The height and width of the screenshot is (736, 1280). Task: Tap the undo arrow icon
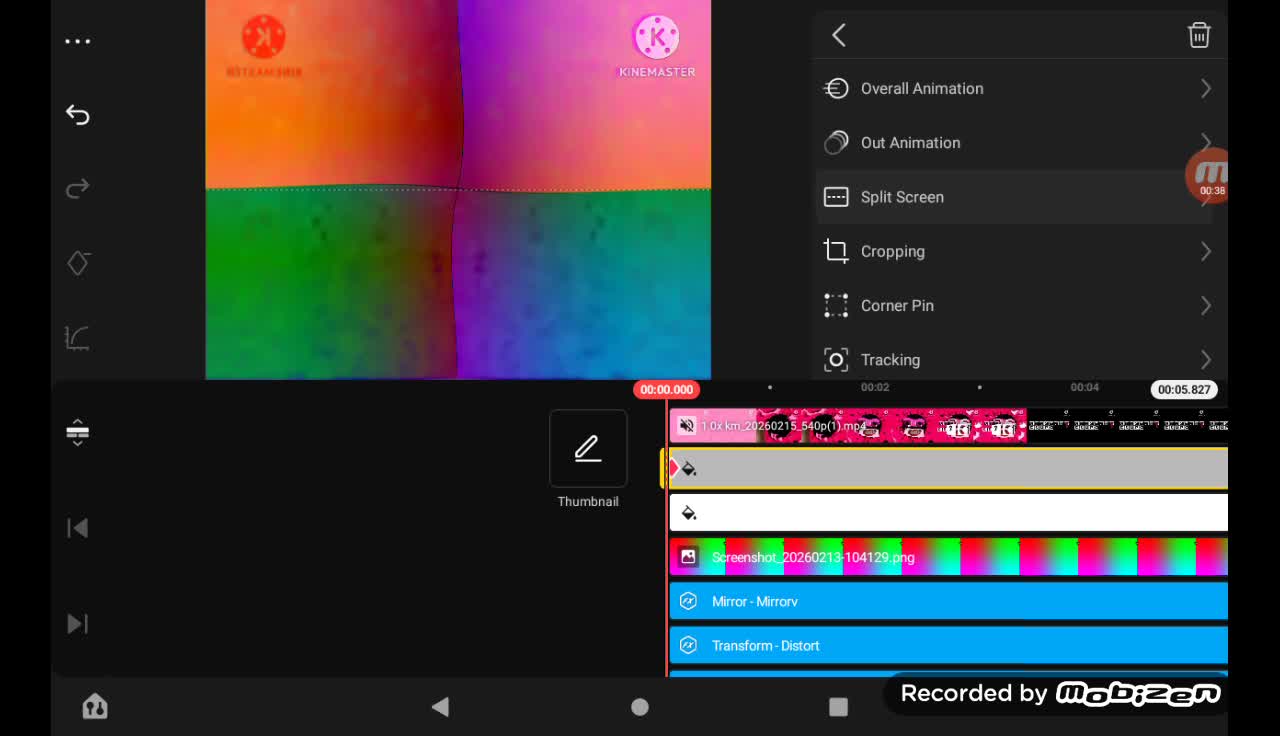coord(78,115)
